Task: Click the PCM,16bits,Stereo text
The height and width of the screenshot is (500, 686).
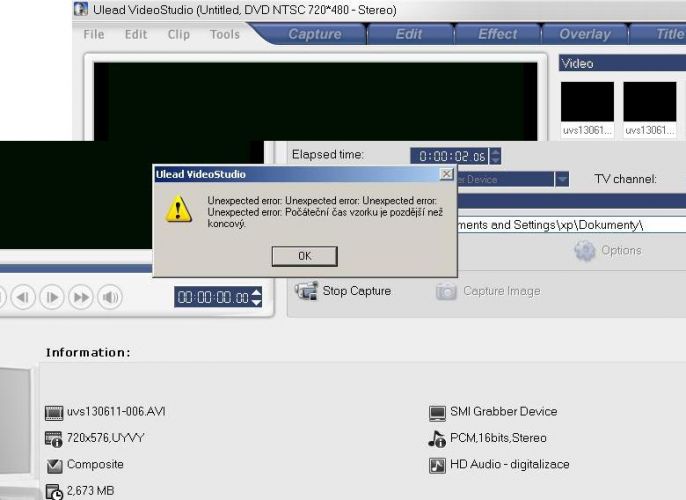Action: tap(498, 438)
